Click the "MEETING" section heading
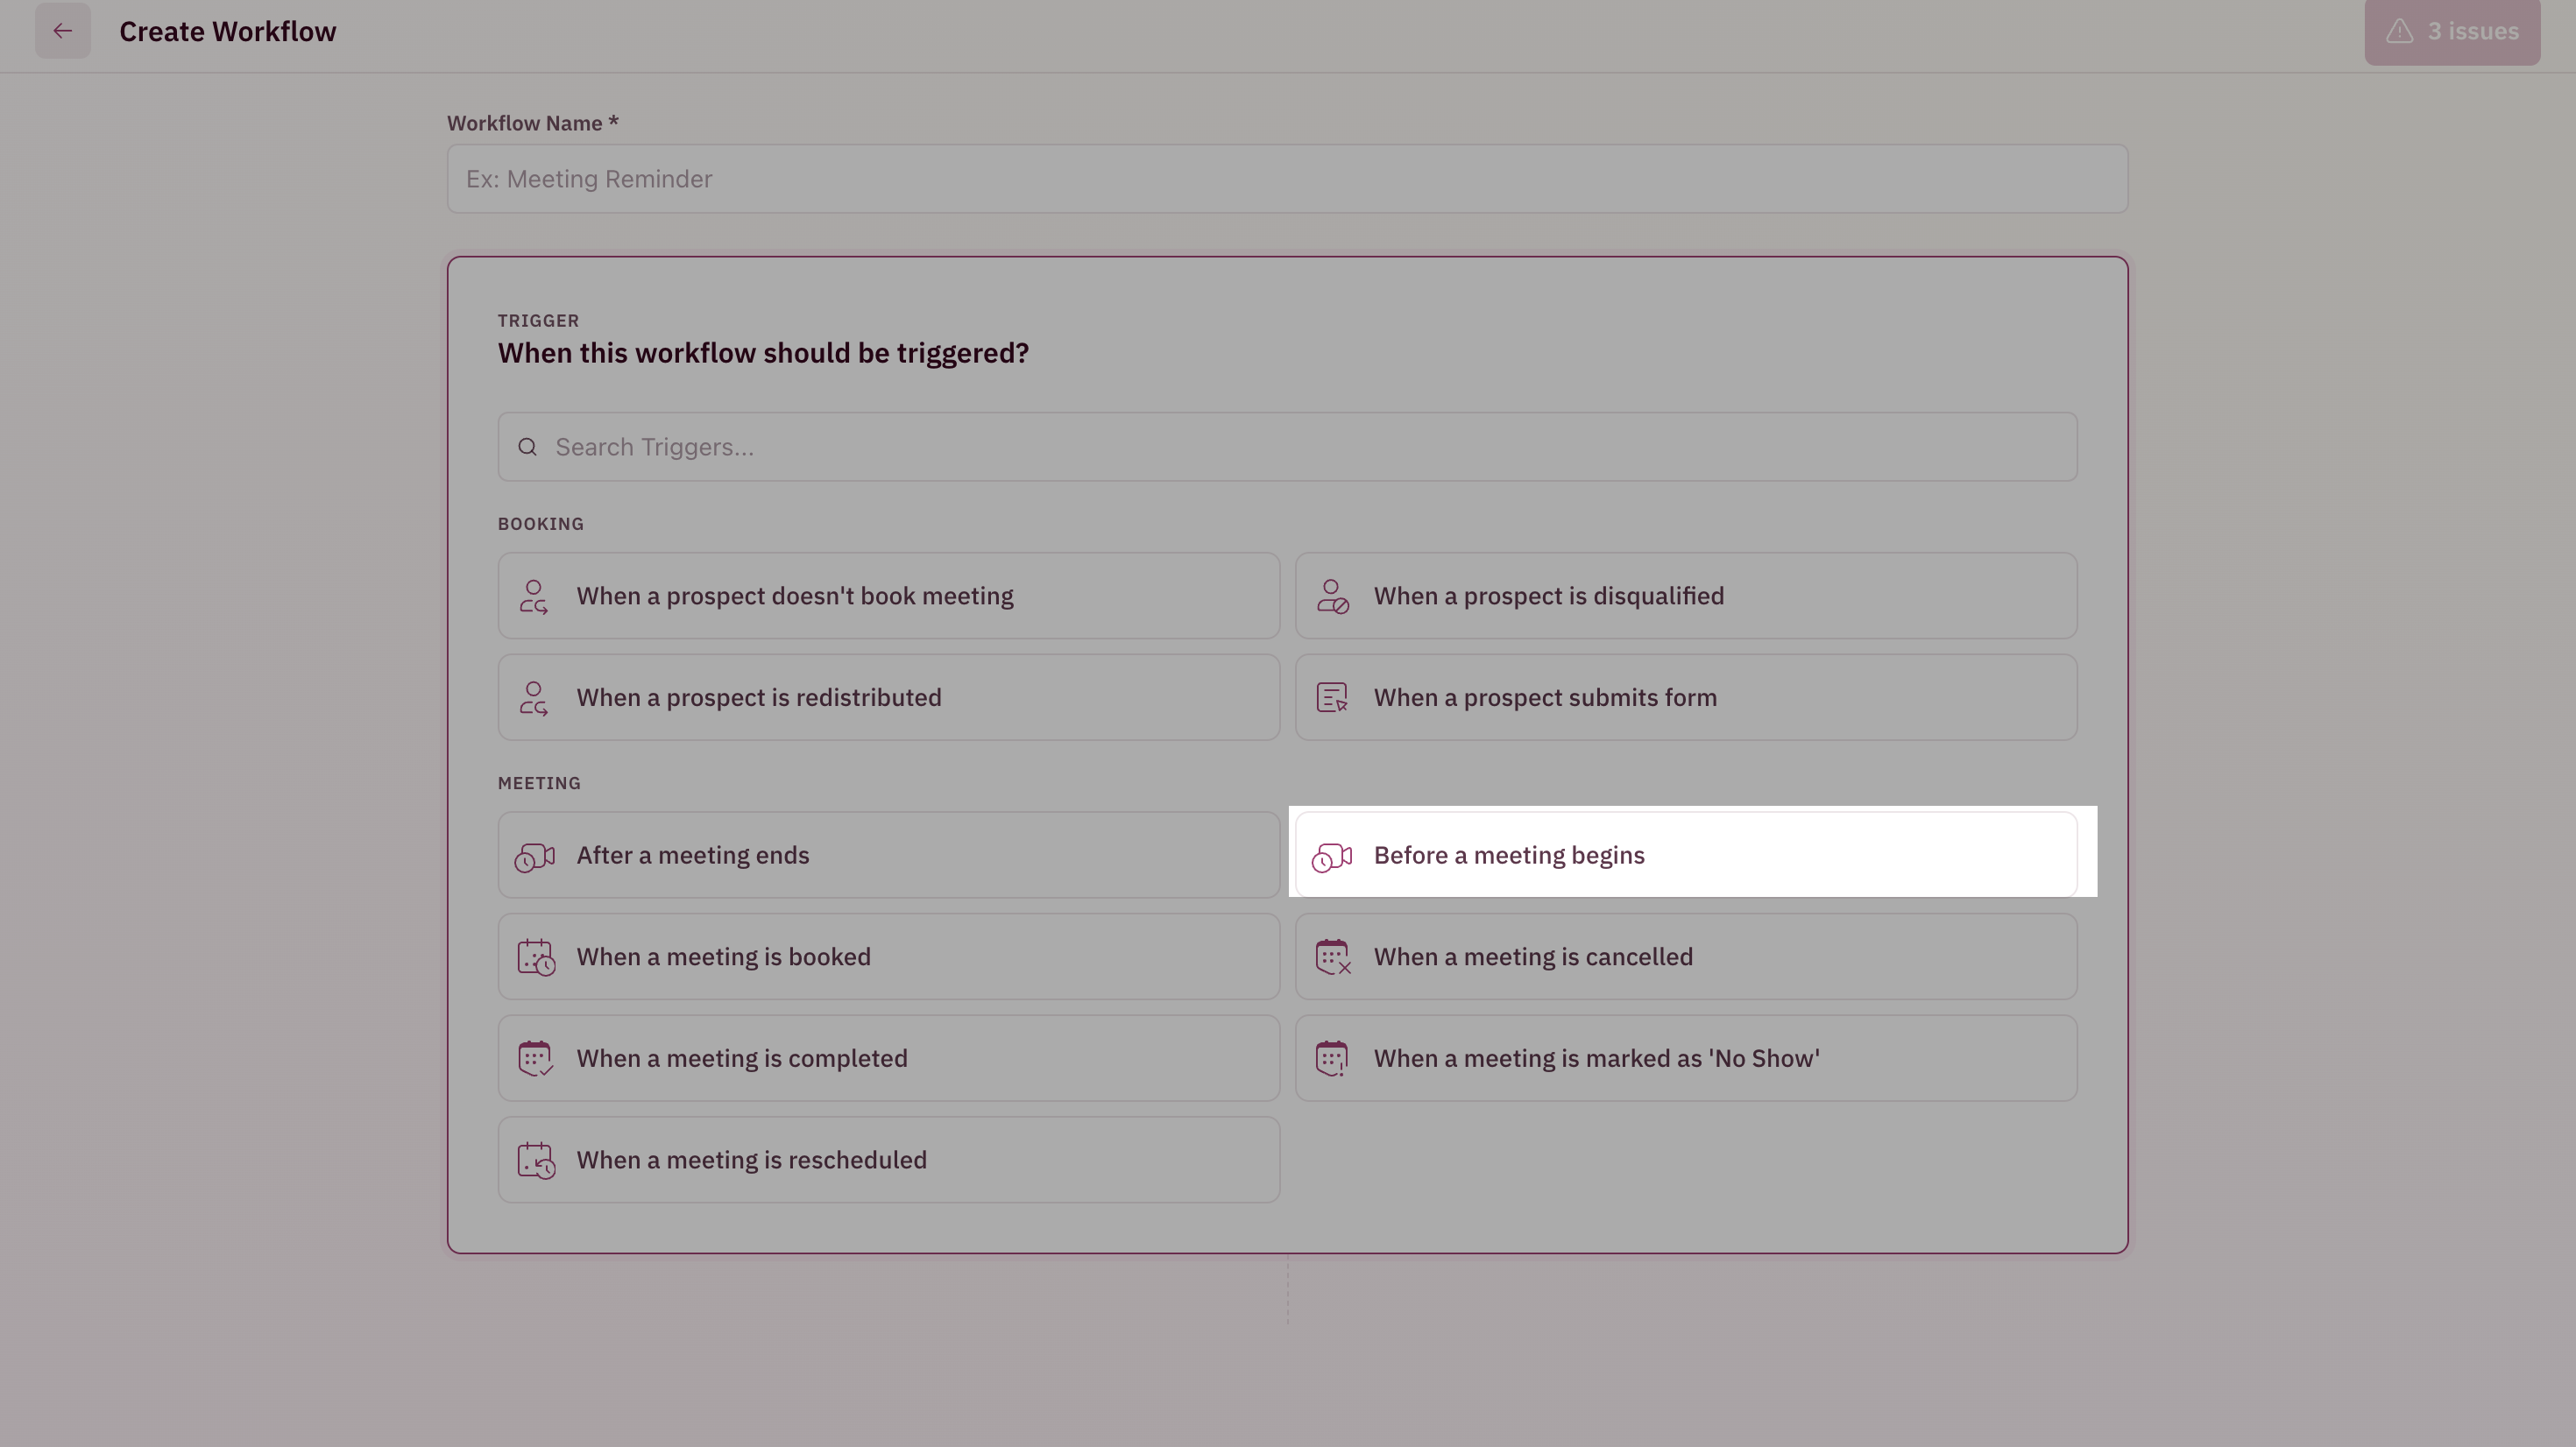This screenshot has width=2576, height=1447. 539,783
